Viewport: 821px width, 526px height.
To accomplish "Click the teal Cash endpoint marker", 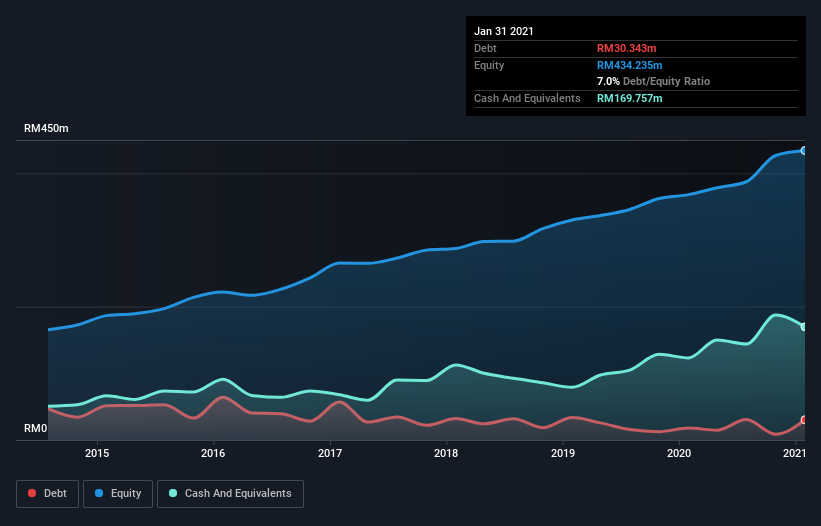I will tap(804, 327).
